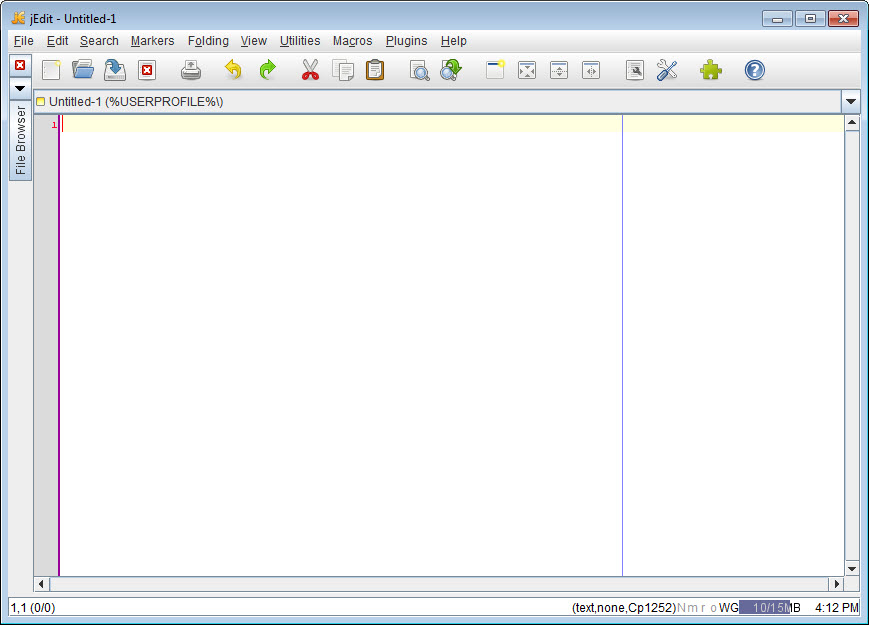Image resolution: width=869 pixels, height=625 pixels.
Task: Click the 10/15MB memory usage indicator
Action: 770,607
